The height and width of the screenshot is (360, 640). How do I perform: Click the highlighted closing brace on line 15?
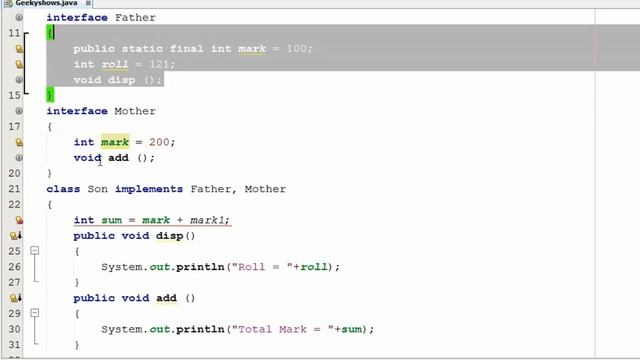[x=50, y=95]
